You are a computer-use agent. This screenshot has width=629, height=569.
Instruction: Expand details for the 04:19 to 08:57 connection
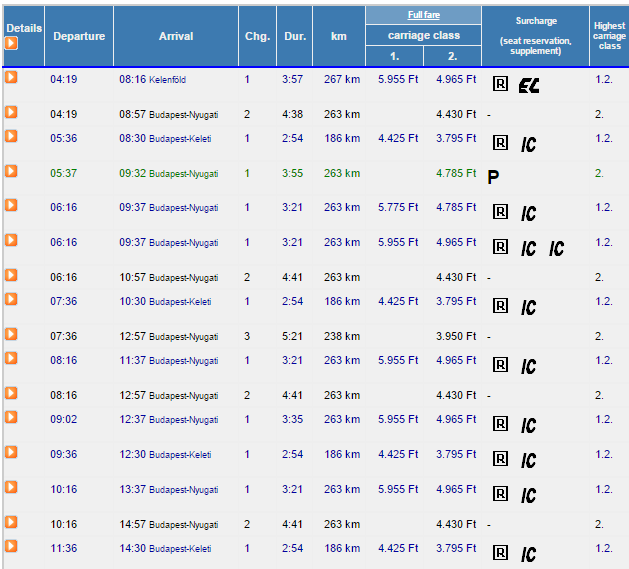tap(11, 112)
